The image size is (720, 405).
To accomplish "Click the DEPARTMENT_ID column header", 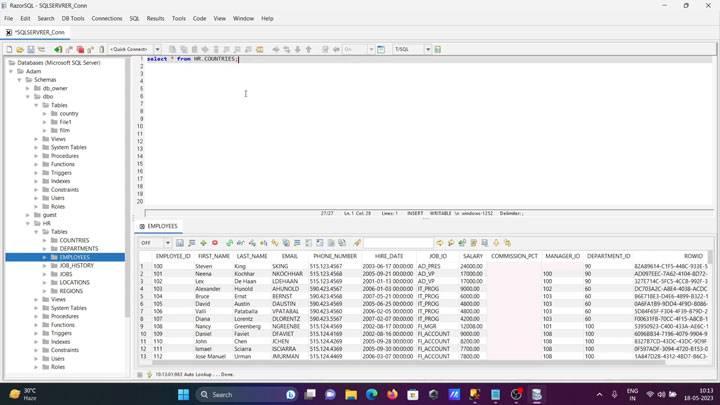I will pos(608,256).
